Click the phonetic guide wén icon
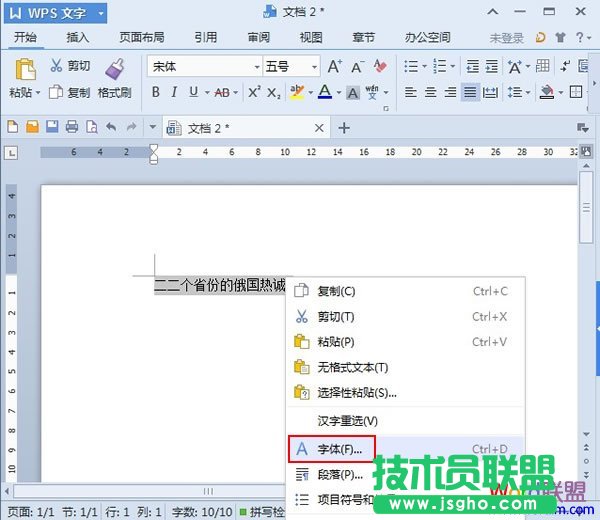This screenshot has width=600, height=520. [x=372, y=92]
